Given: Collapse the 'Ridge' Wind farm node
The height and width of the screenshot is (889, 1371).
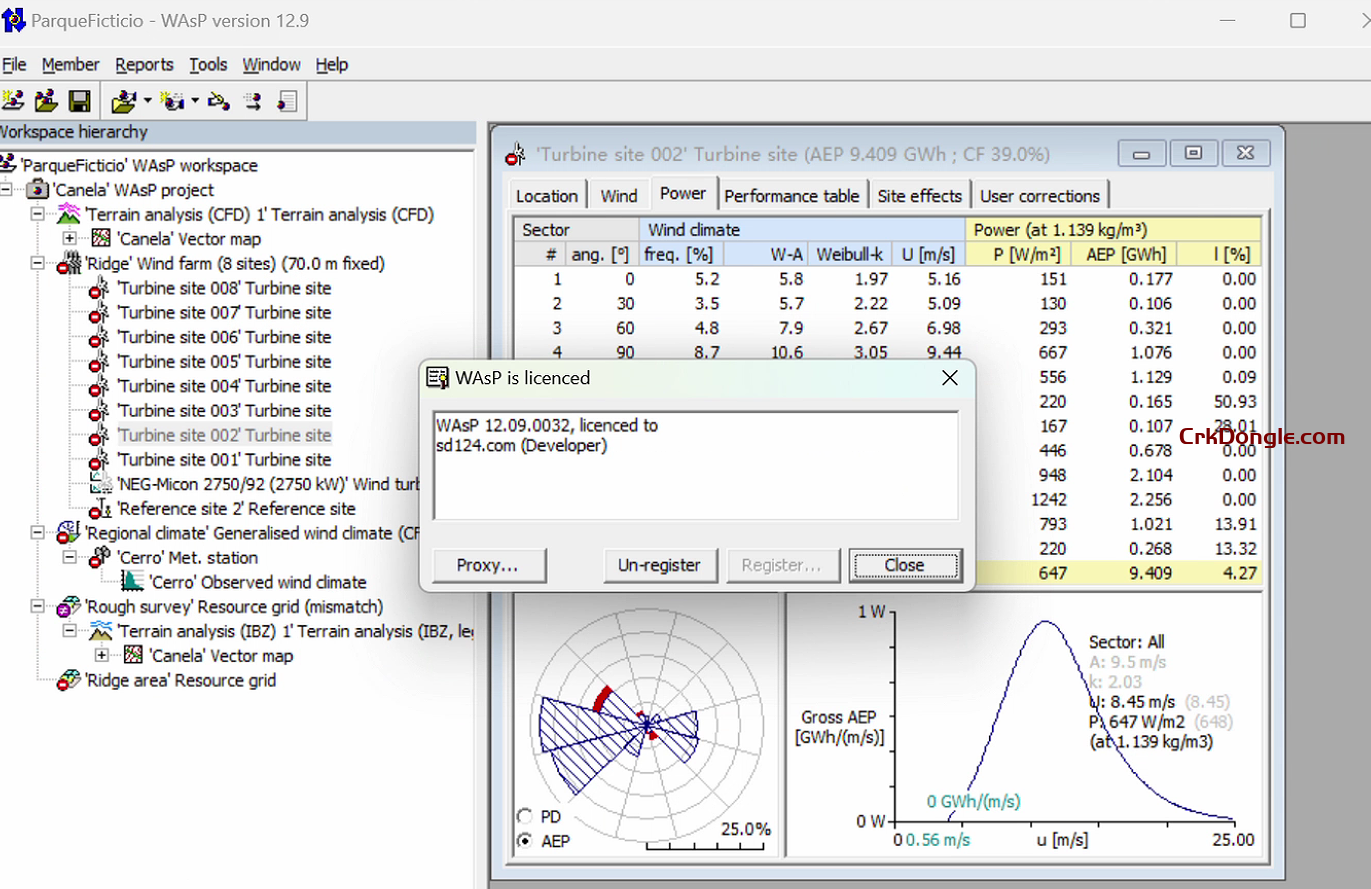Looking at the screenshot, I should [37, 264].
